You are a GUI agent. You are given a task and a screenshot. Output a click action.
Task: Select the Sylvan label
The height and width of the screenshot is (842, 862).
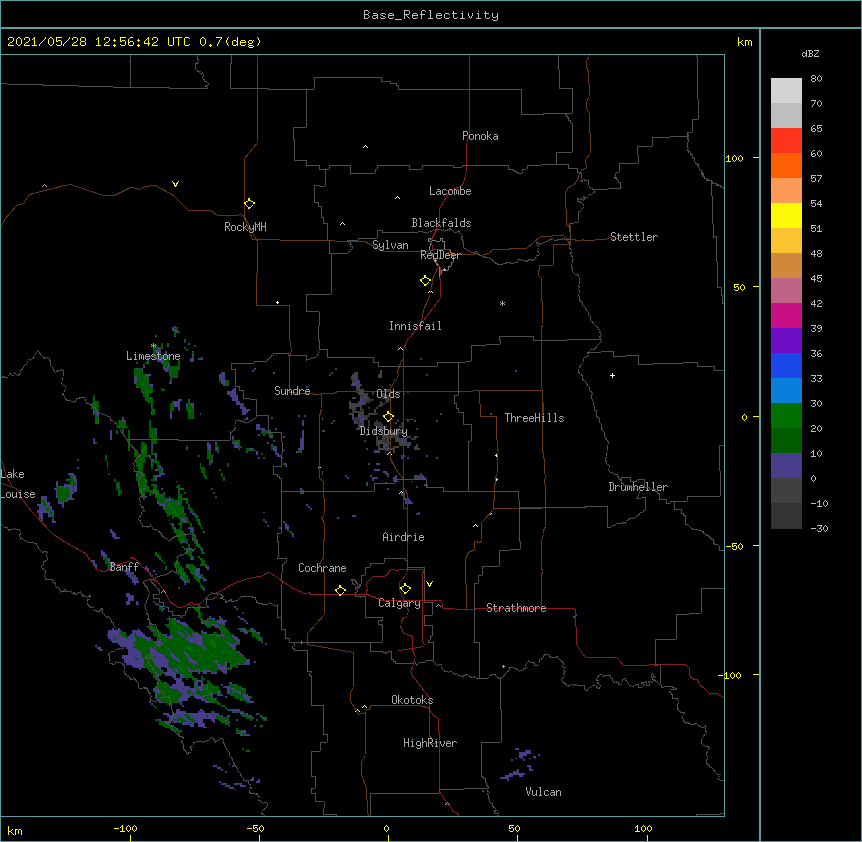point(390,245)
